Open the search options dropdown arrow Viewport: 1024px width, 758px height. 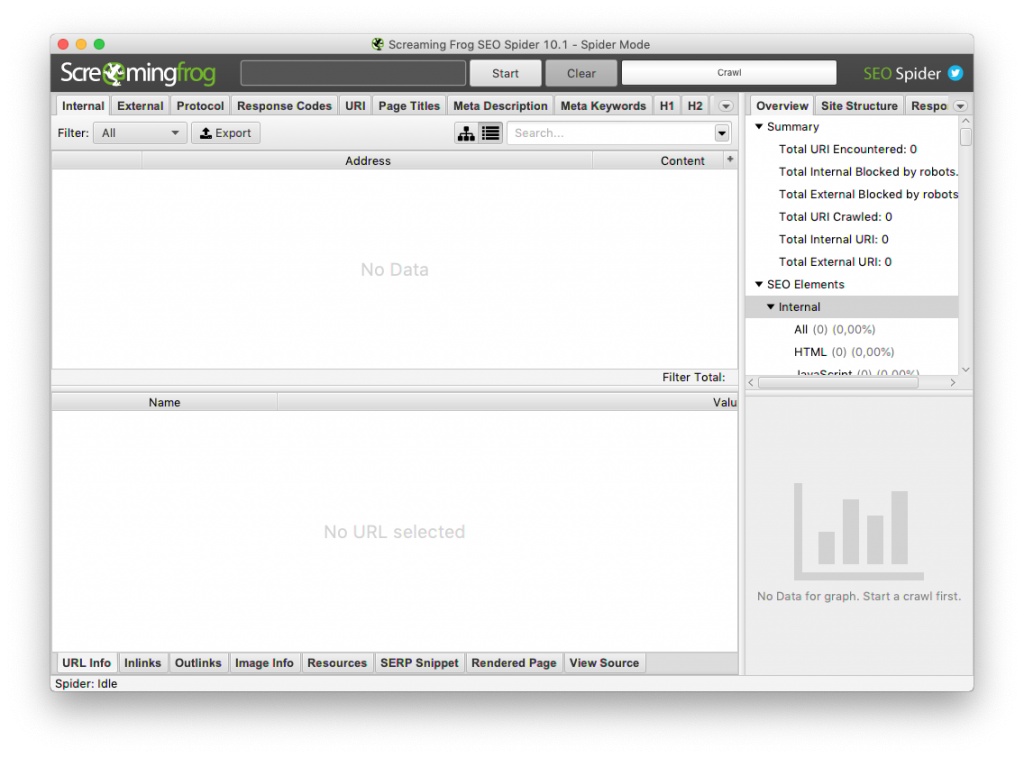[x=722, y=133]
